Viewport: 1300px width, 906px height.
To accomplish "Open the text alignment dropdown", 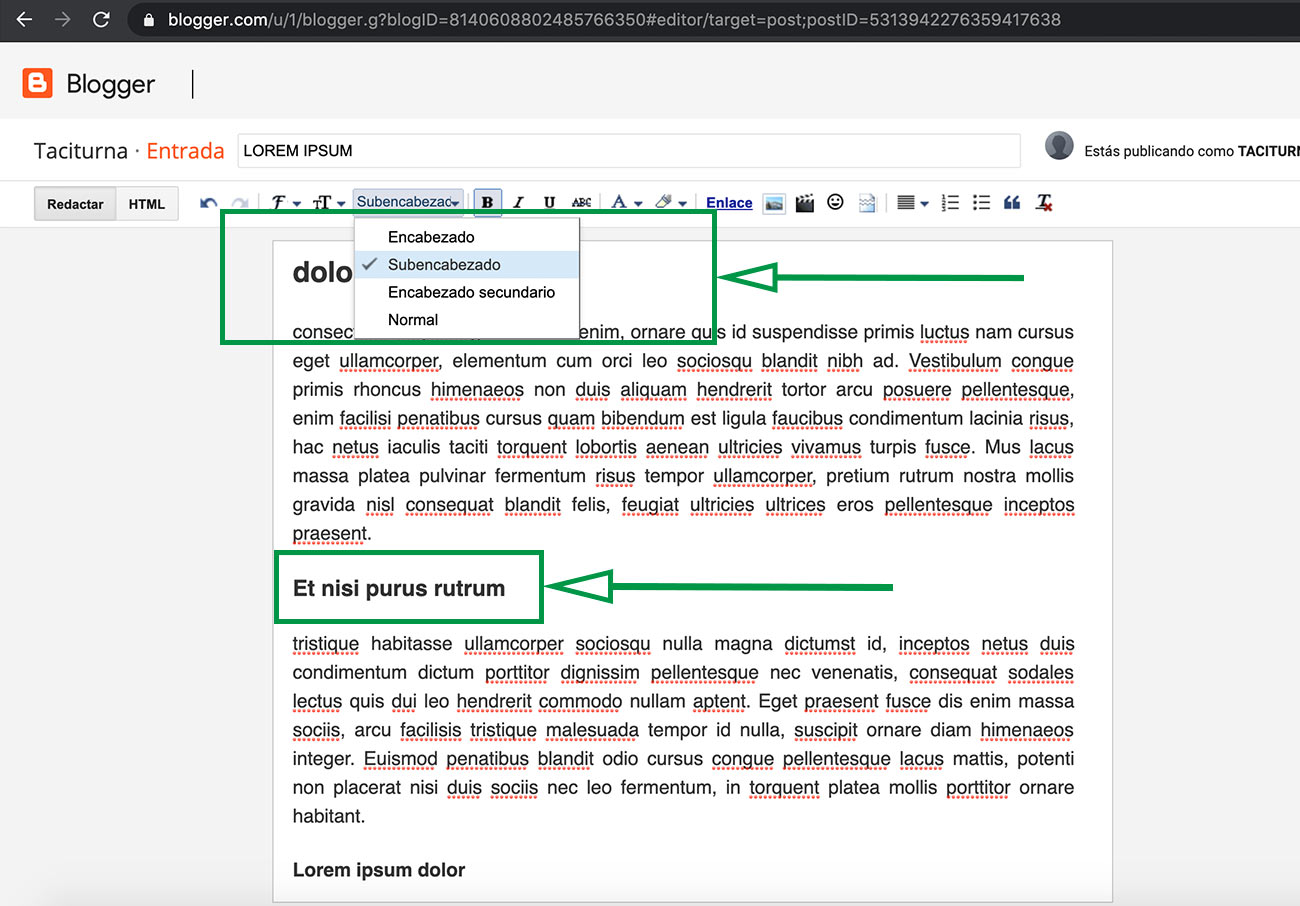I will [x=911, y=202].
